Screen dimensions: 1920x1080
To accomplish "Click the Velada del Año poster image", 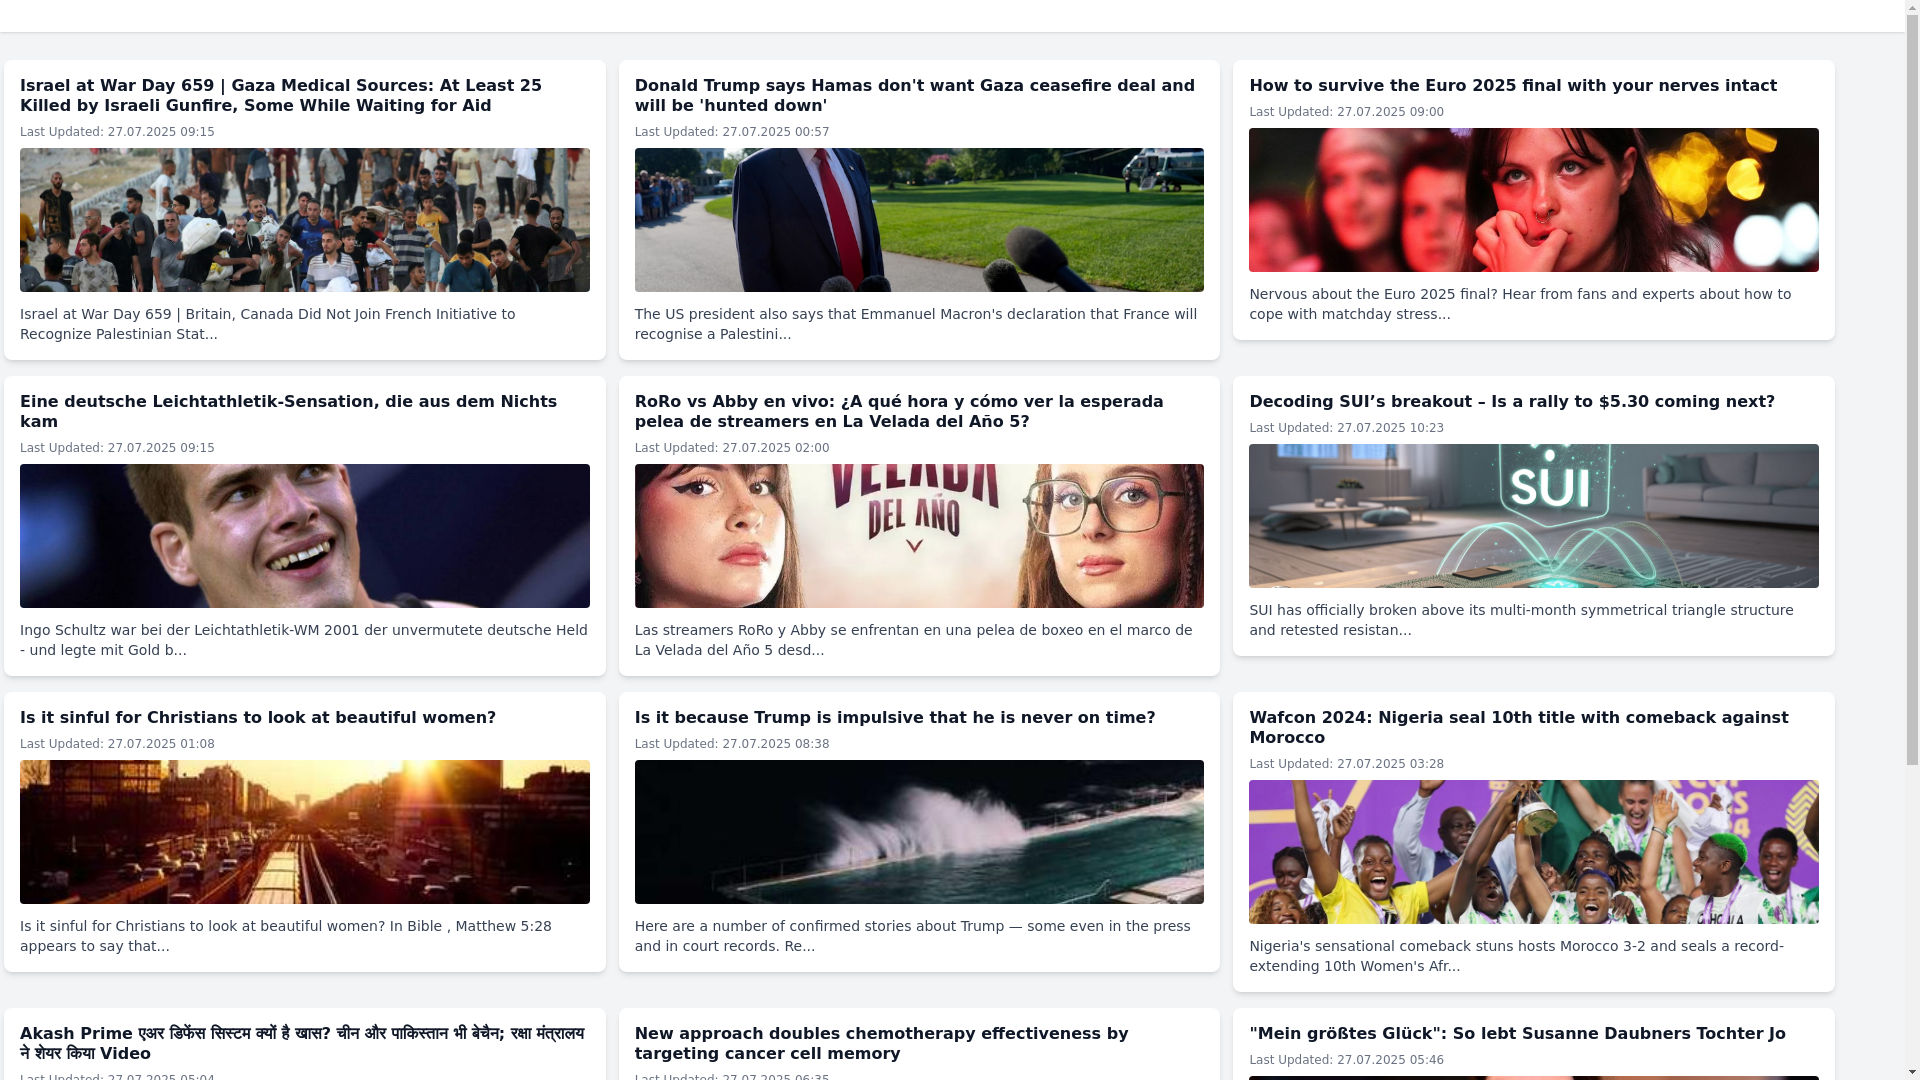I will [919, 536].
